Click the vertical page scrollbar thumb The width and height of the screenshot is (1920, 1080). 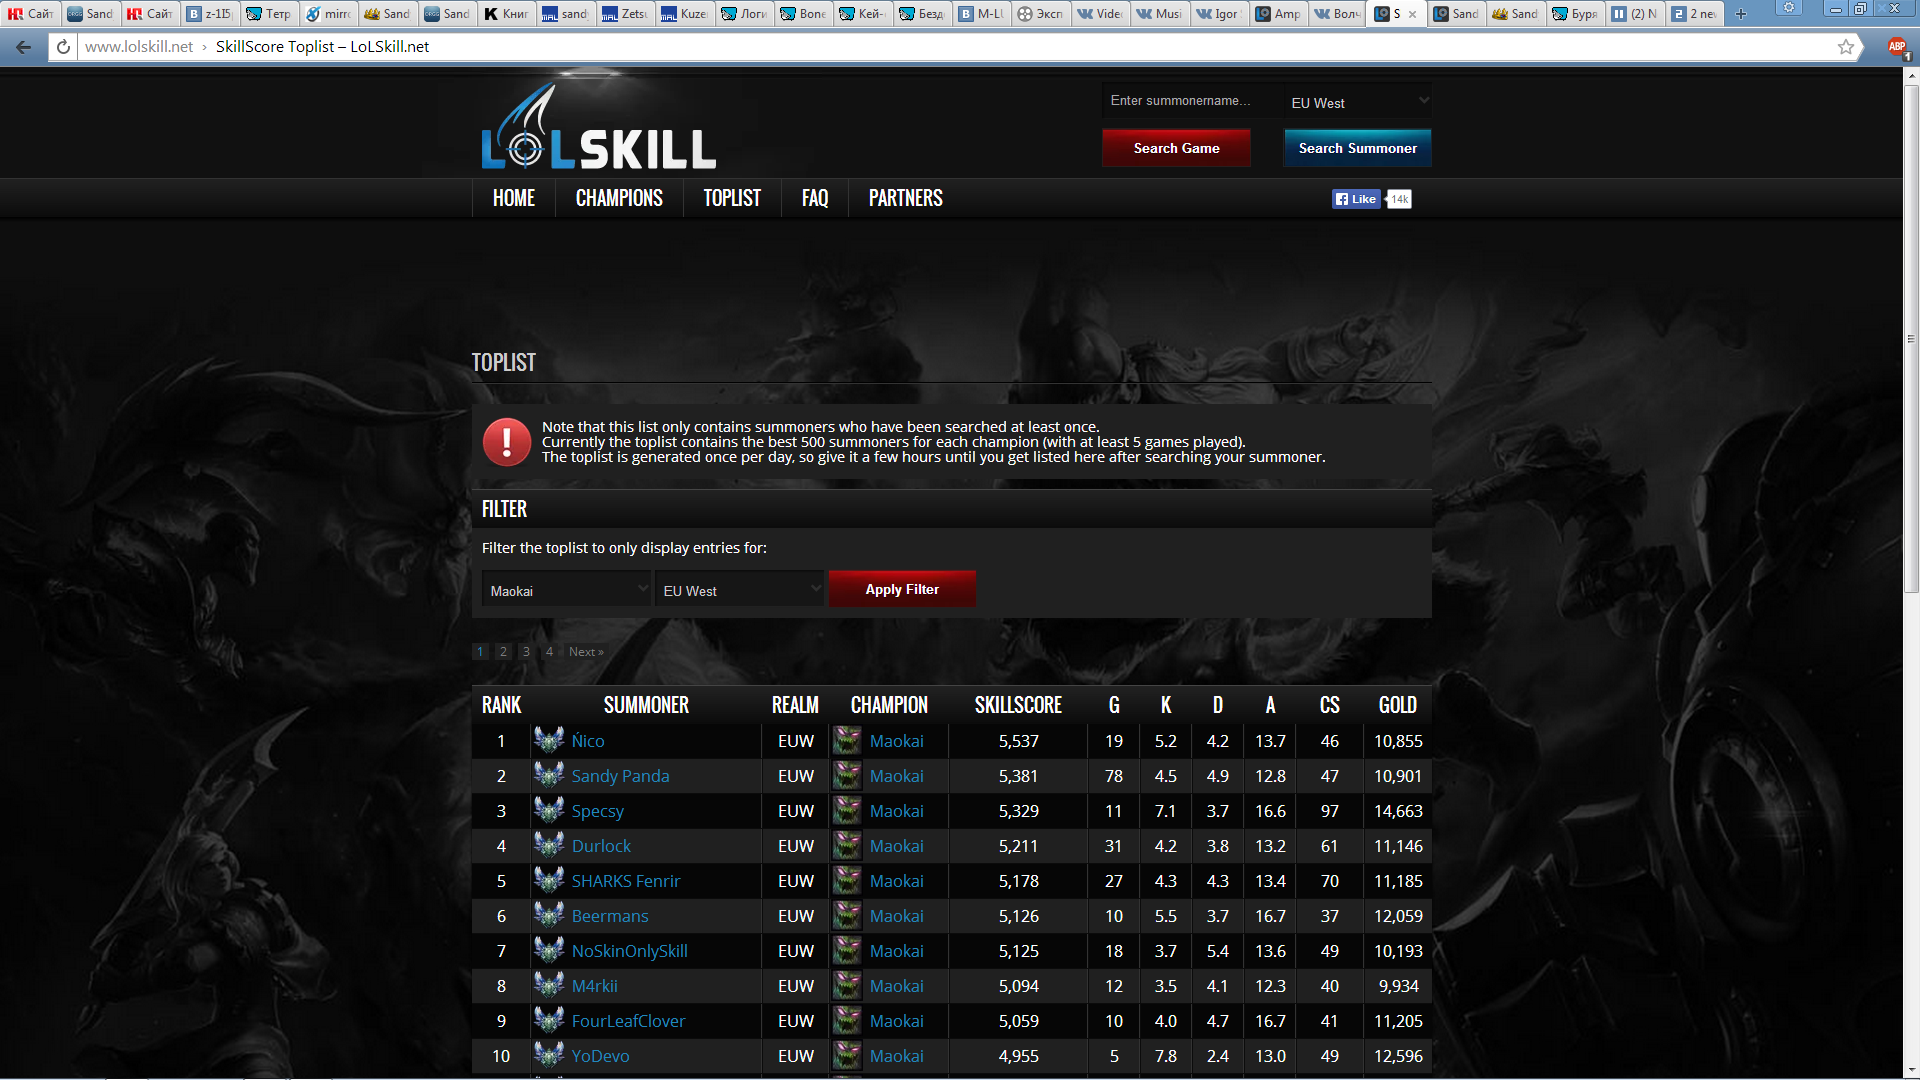point(1911,338)
